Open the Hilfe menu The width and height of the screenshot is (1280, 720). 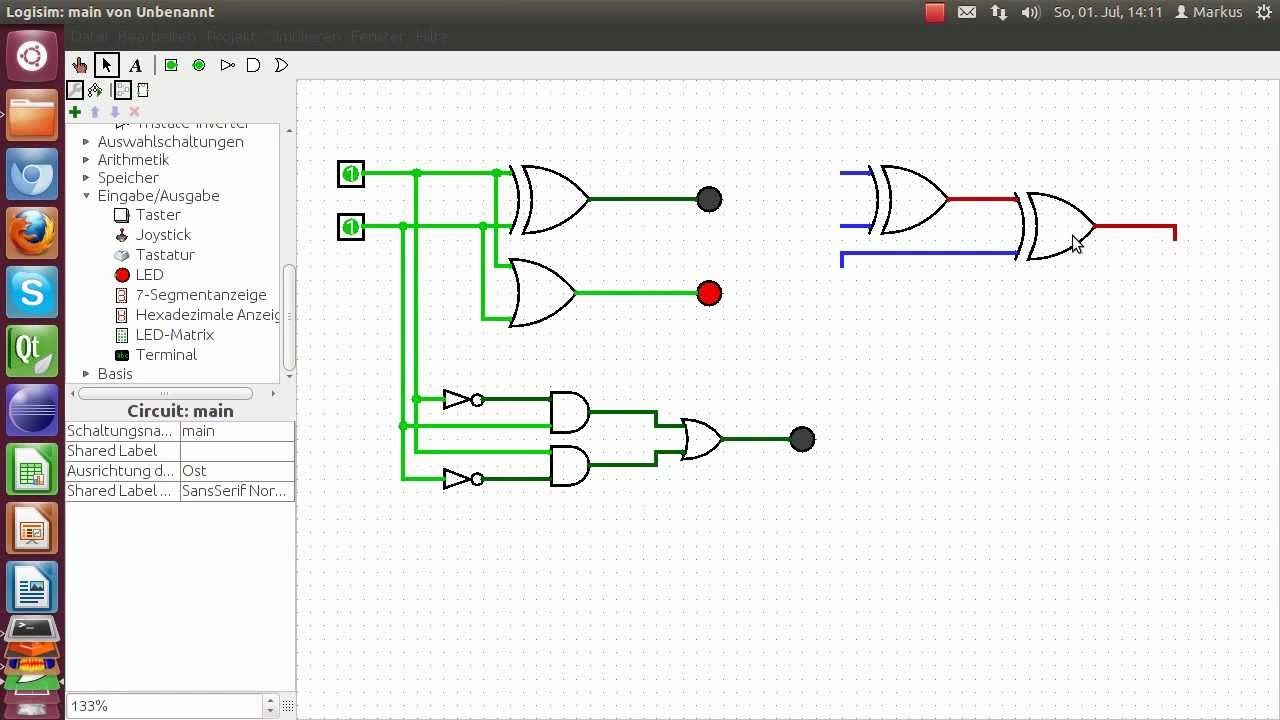[430, 37]
